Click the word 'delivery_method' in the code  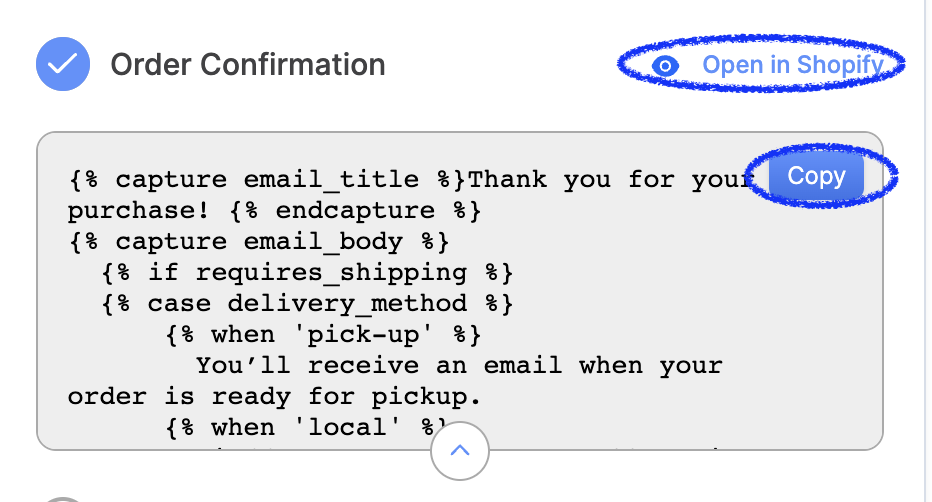[347, 304]
